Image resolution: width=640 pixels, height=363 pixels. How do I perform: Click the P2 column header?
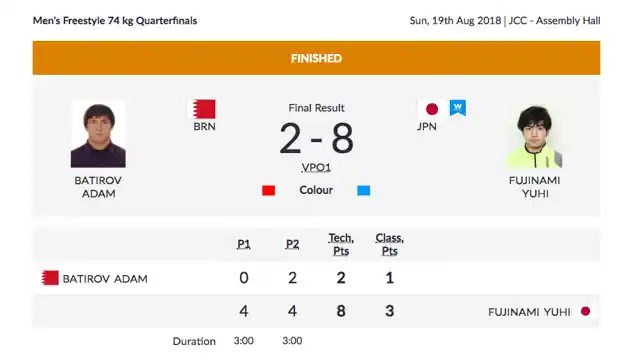[292, 244]
